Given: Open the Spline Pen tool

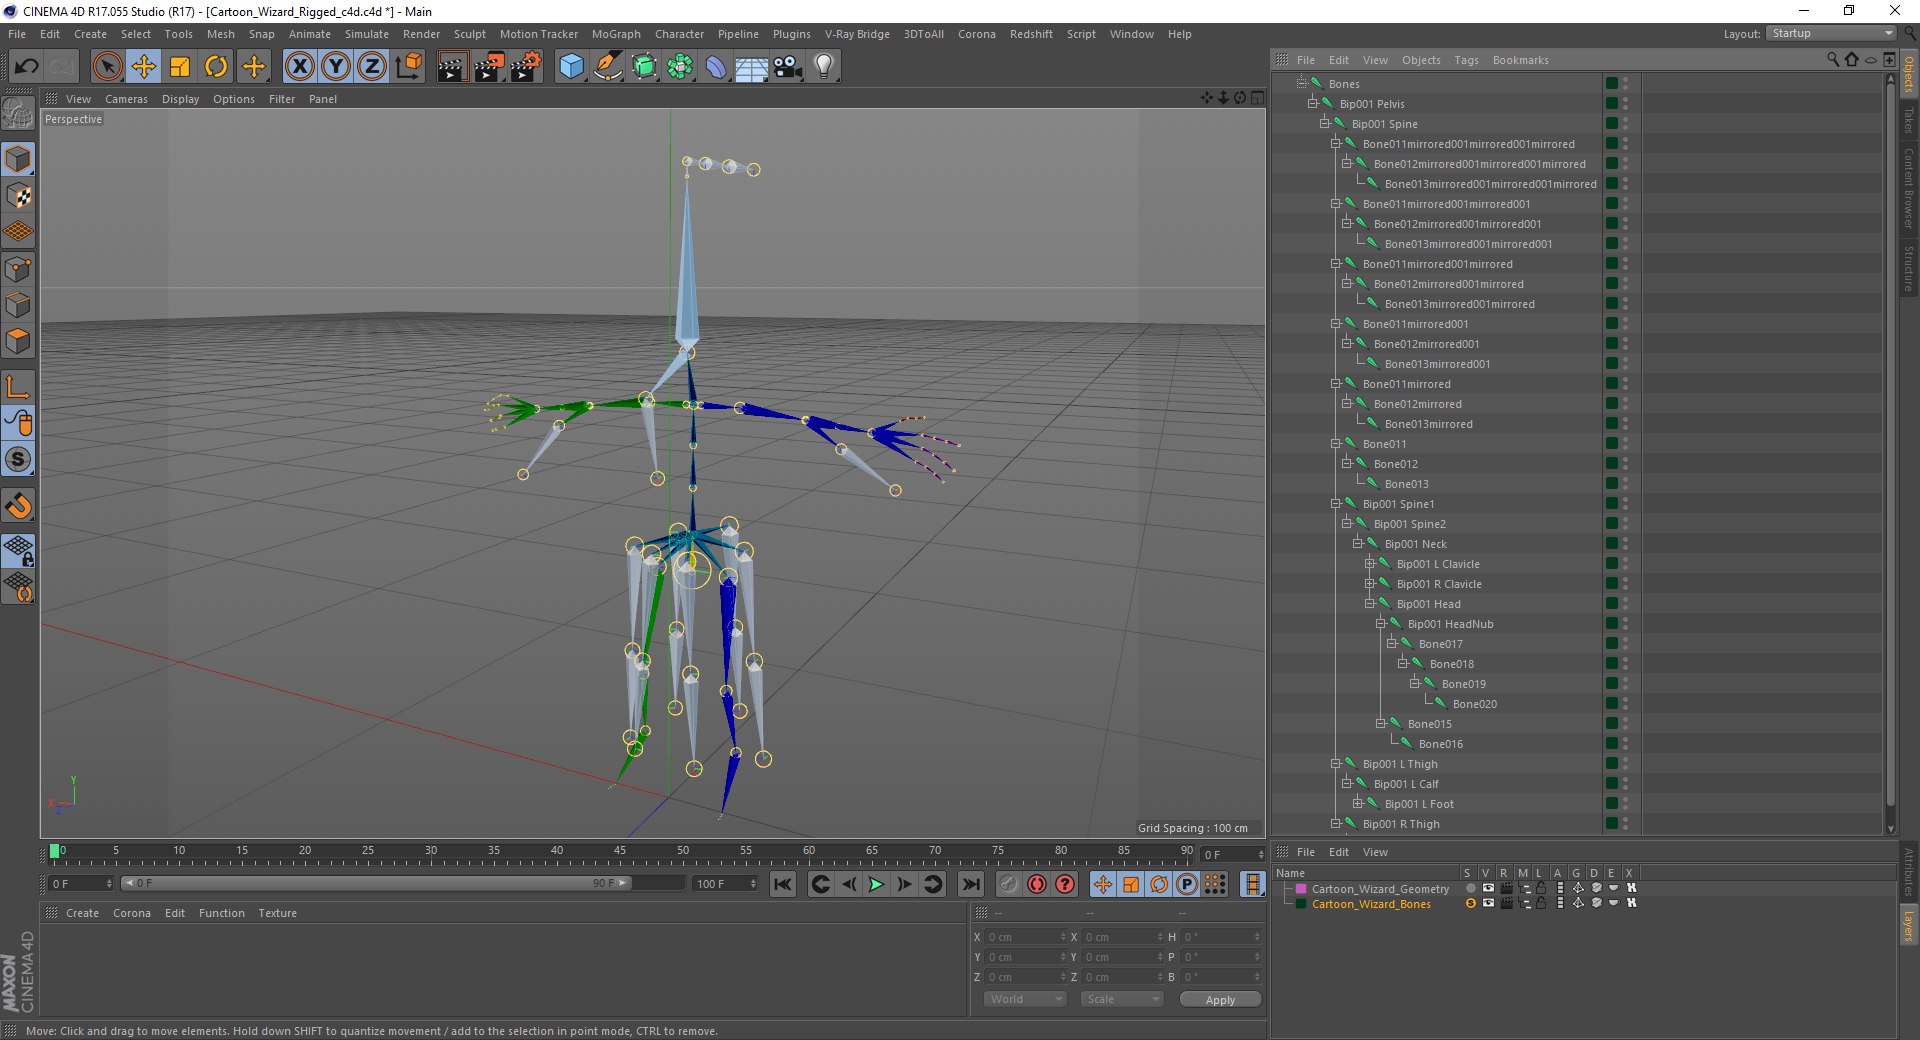Looking at the screenshot, I should pos(607,67).
